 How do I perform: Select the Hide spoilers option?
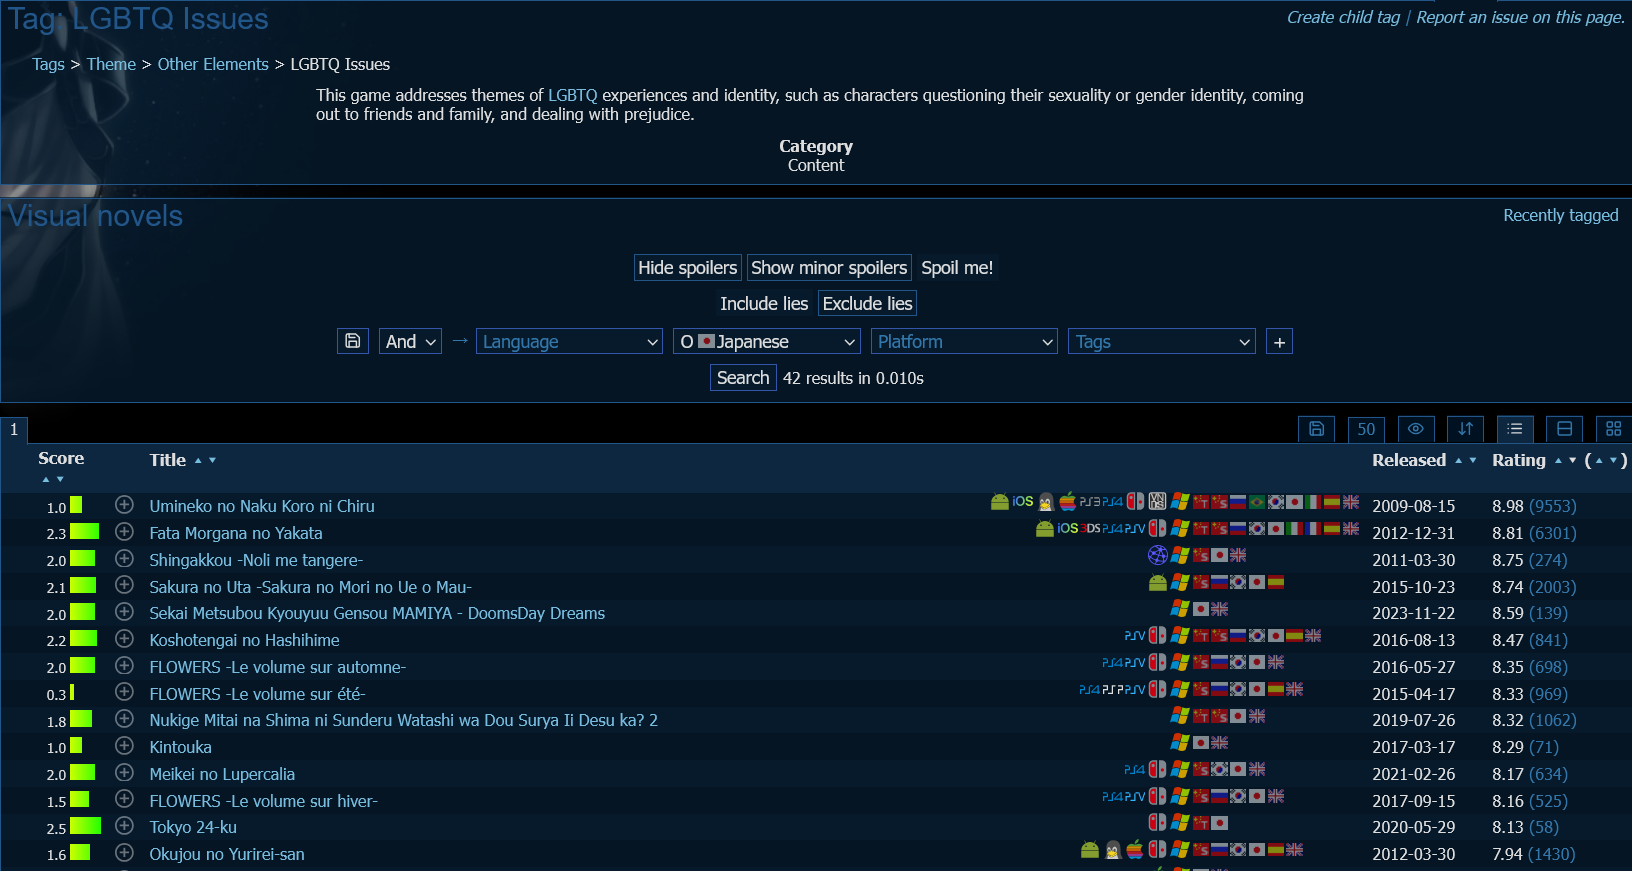[688, 268]
